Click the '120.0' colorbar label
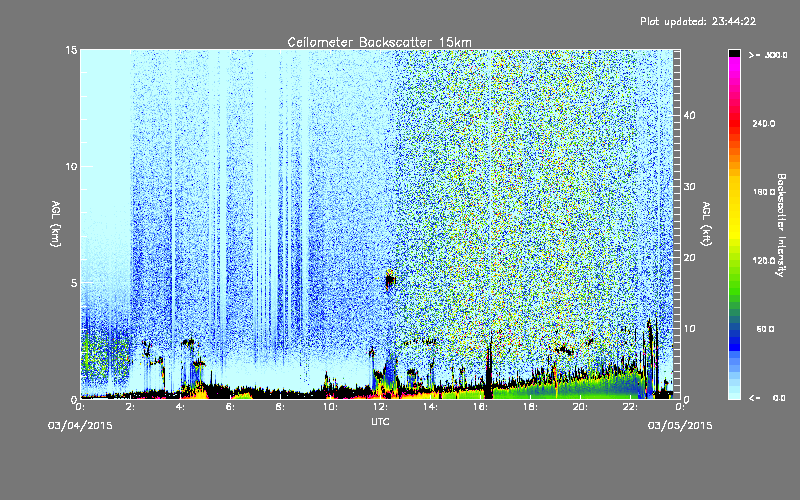800x500 pixels. (x=764, y=261)
